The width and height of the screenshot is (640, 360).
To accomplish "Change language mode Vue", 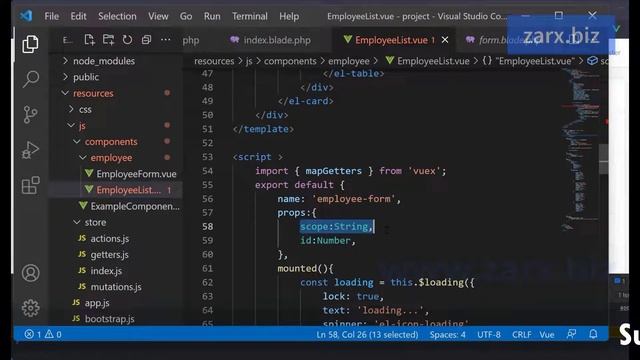I will click(x=547, y=335).
